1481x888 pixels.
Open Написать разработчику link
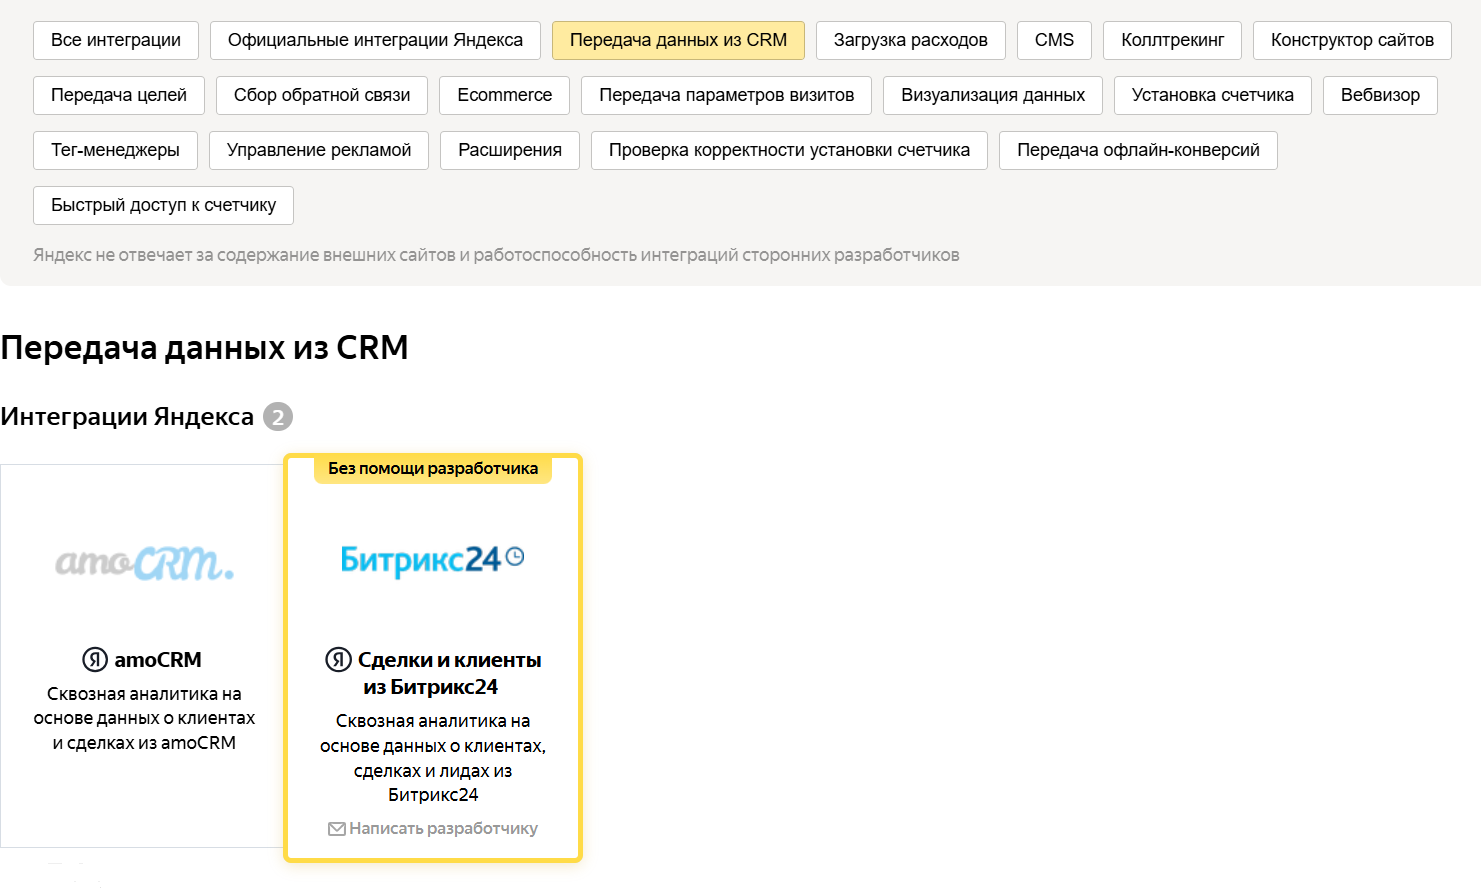(x=443, y=829)
